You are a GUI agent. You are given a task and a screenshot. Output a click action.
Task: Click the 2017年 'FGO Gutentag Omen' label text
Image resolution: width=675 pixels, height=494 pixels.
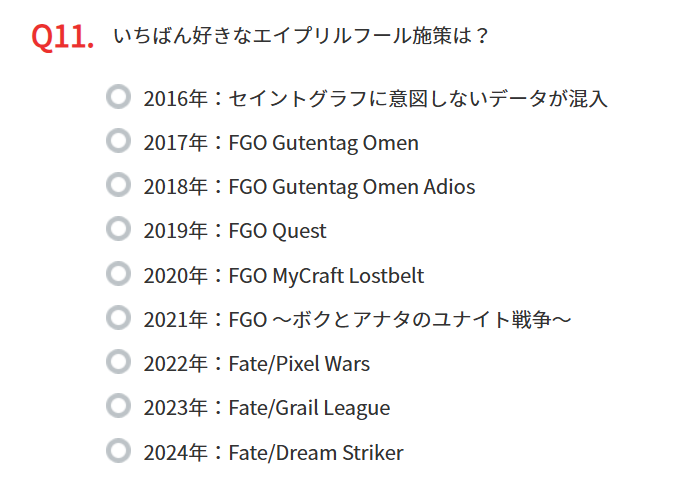point(323,143)
